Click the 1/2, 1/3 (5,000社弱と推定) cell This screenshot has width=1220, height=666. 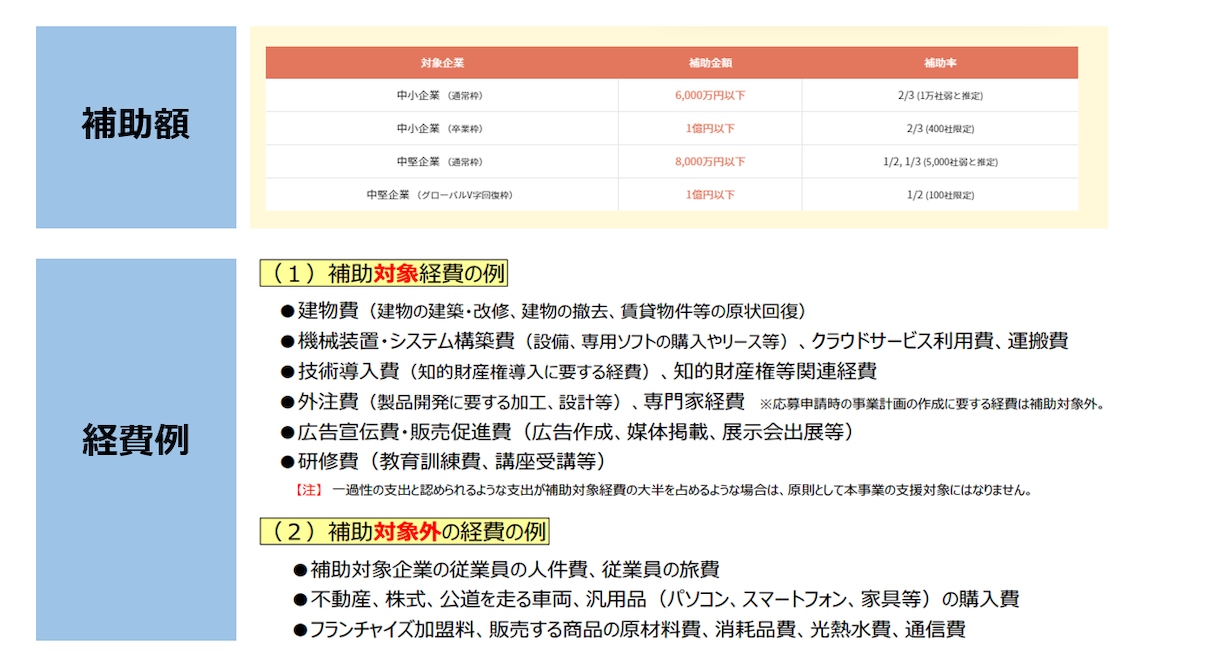940,162
